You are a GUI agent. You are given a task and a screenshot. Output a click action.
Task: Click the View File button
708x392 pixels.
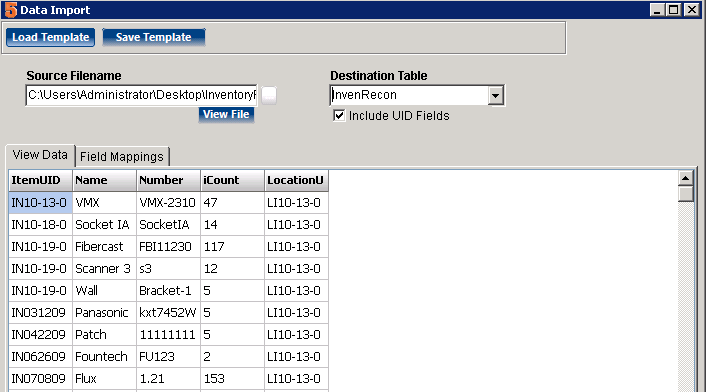coord(226,115)
